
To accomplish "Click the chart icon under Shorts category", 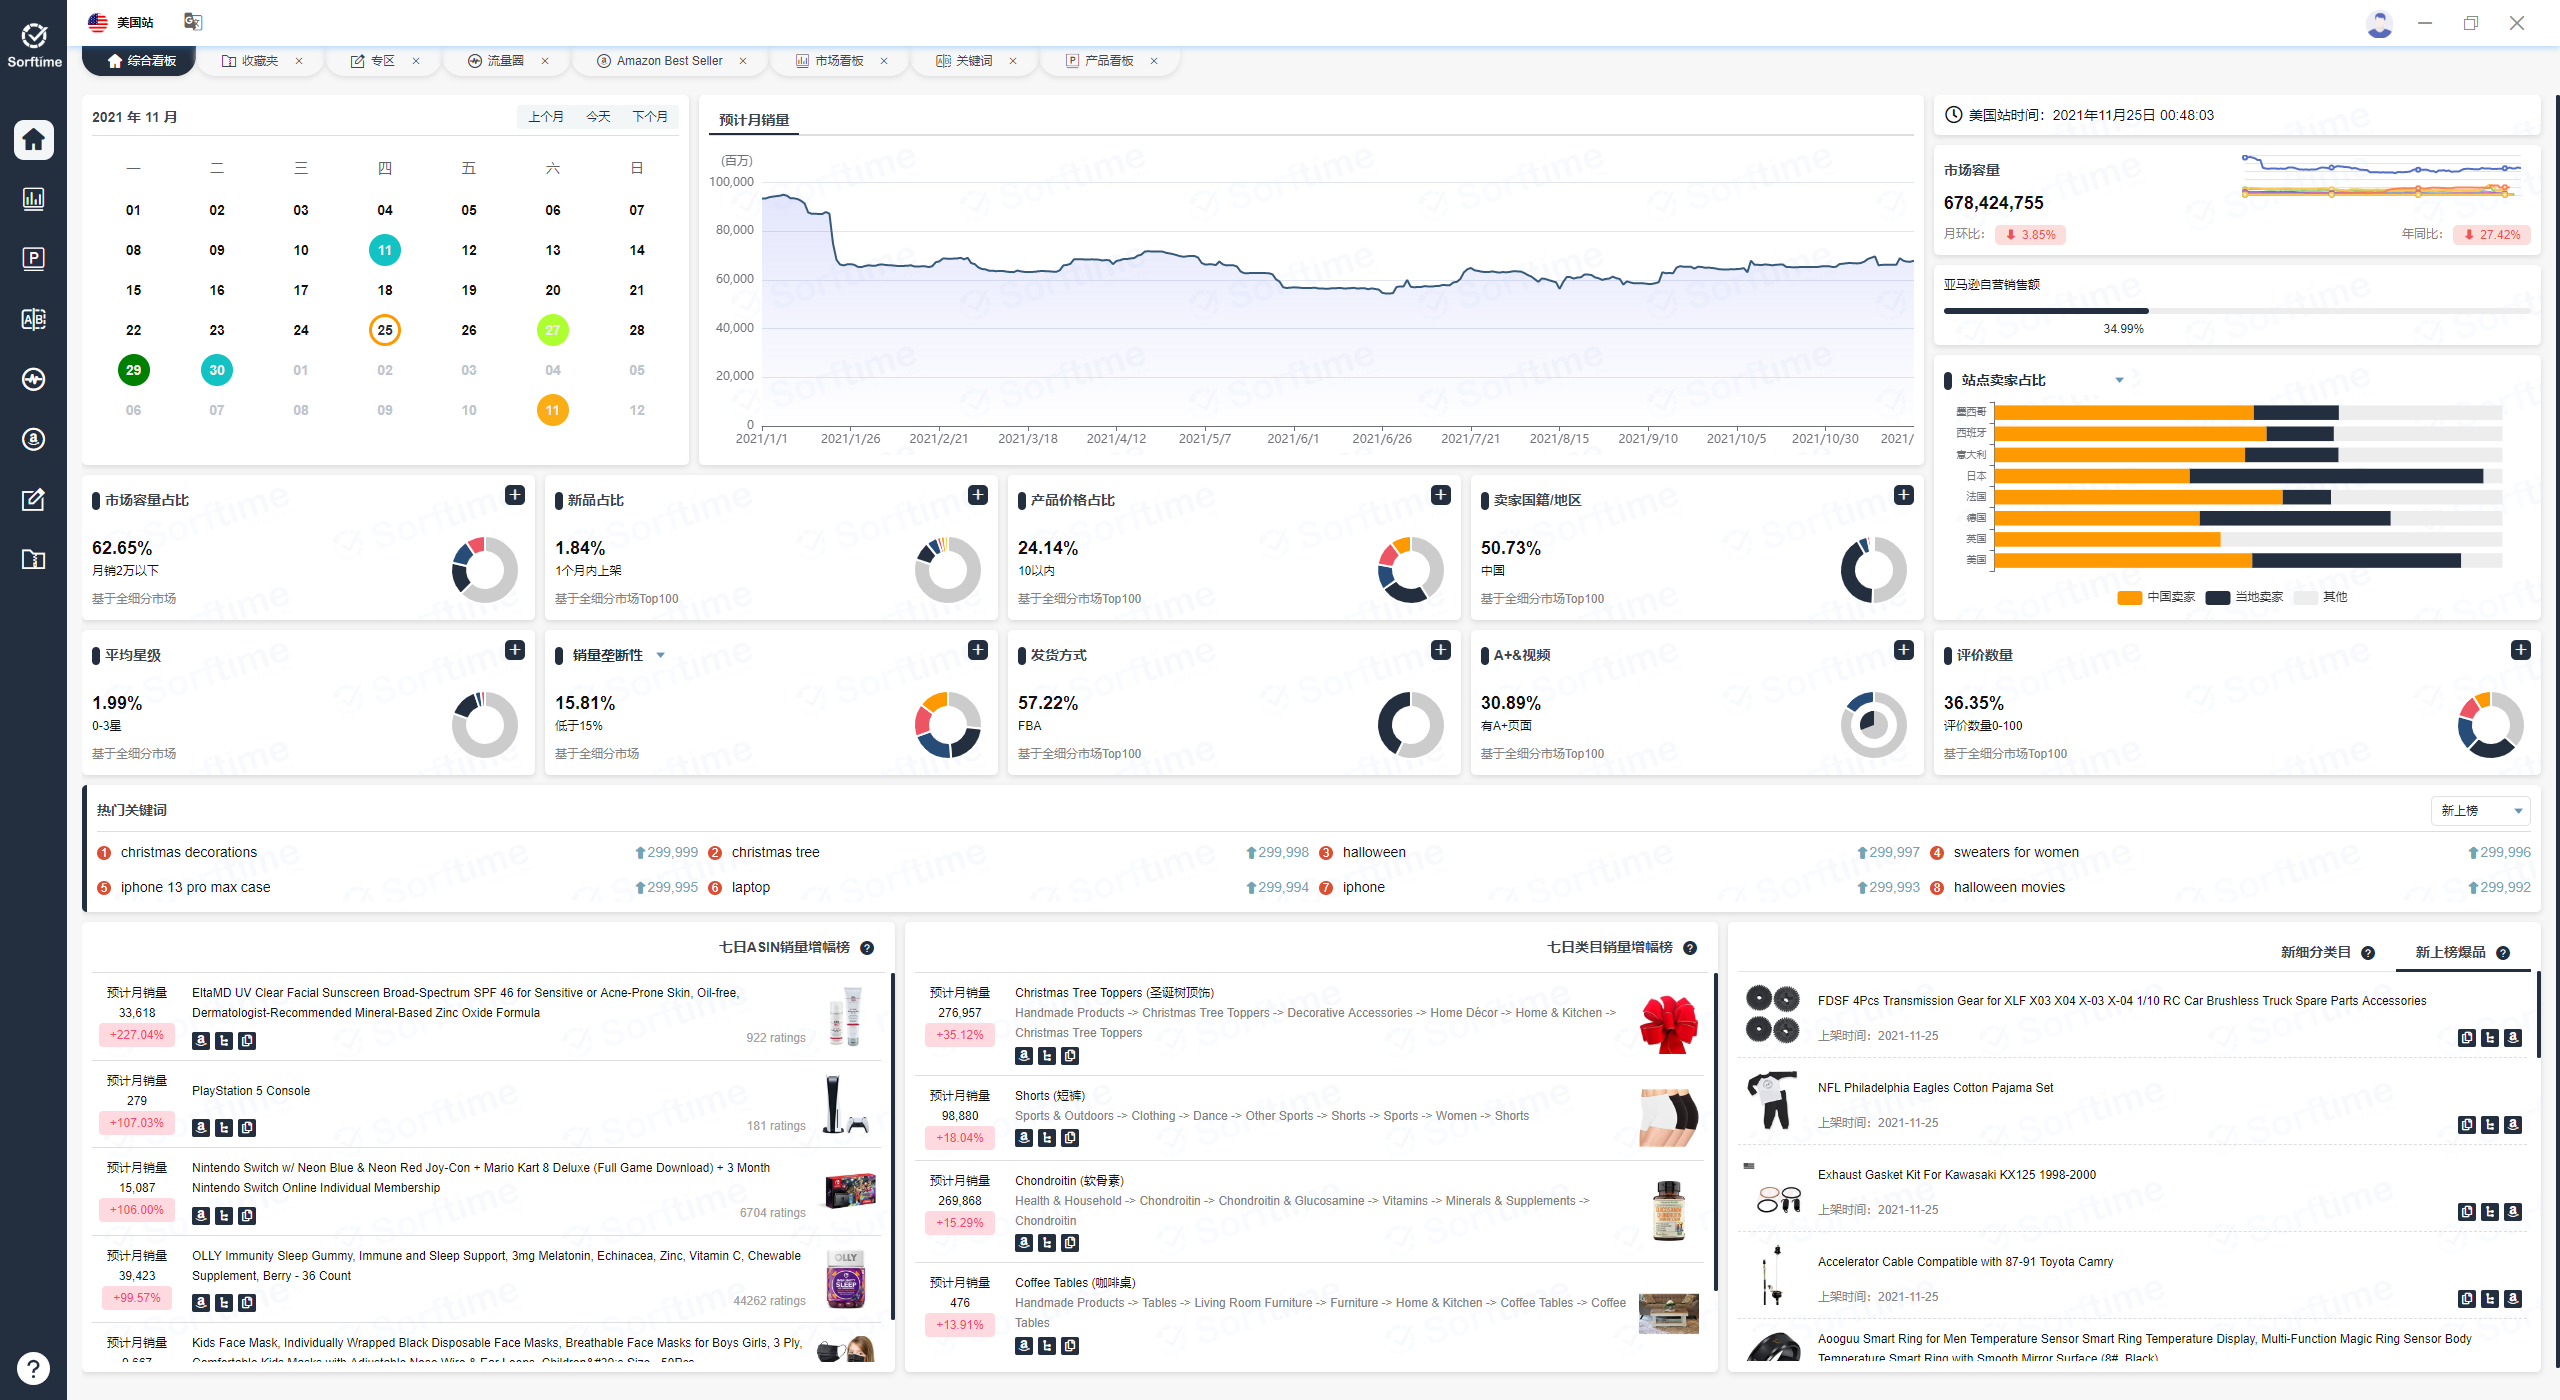I will pos(1047,1138).
